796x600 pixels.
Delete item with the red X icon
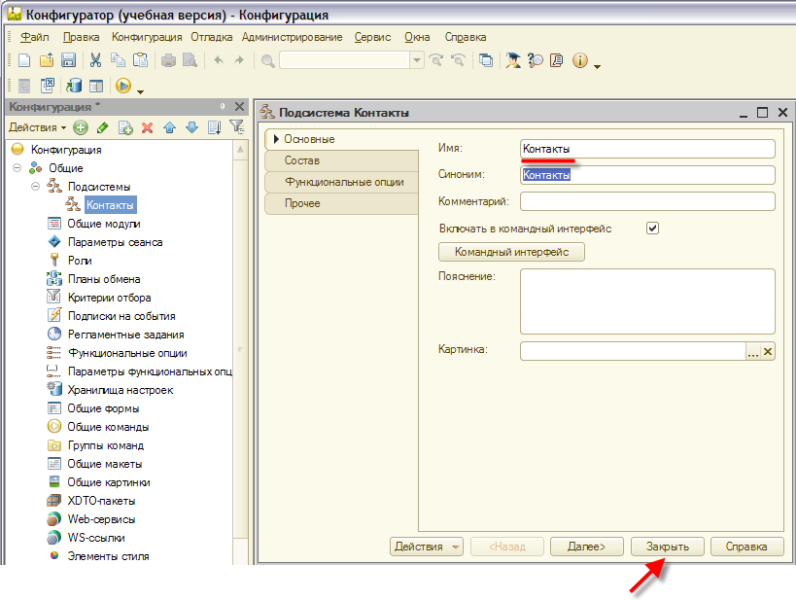[x=147, y=127]
